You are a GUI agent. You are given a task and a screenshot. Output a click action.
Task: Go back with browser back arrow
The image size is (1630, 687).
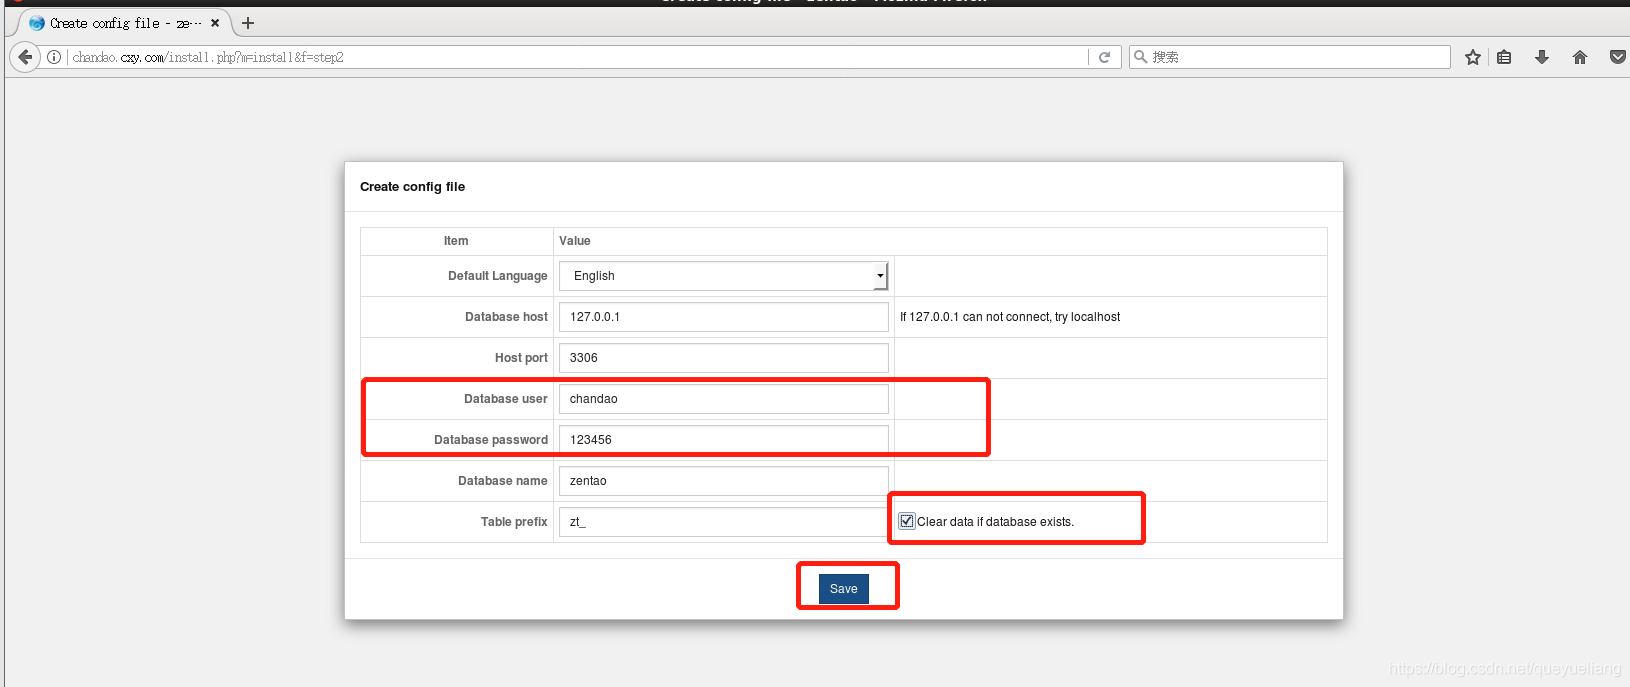coord(25,57)
